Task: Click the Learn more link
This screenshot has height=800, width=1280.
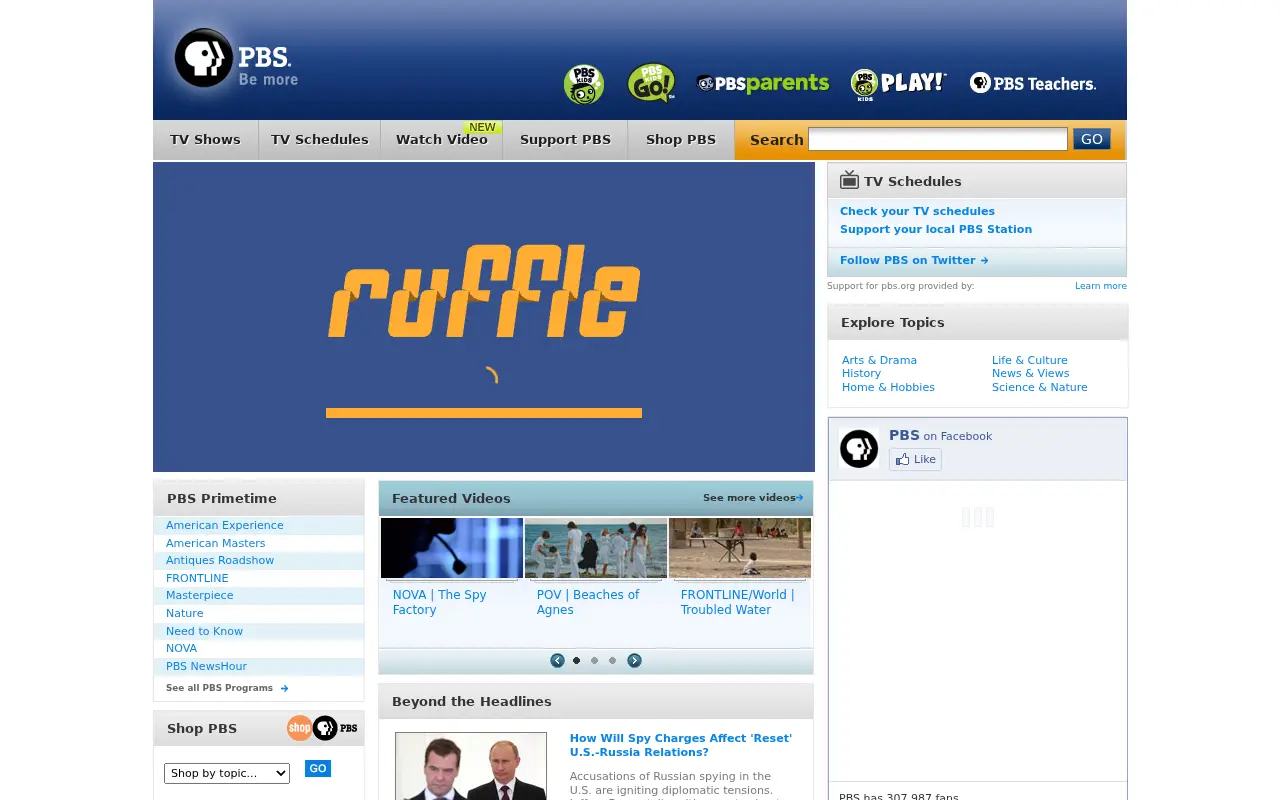Action: 1101,286
